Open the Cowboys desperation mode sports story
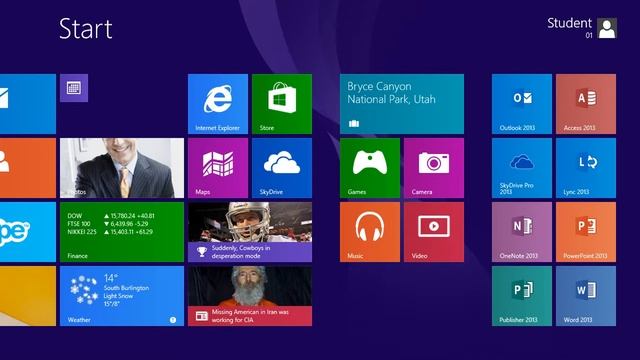Screen dimensions: 640x360 [250, 232]
